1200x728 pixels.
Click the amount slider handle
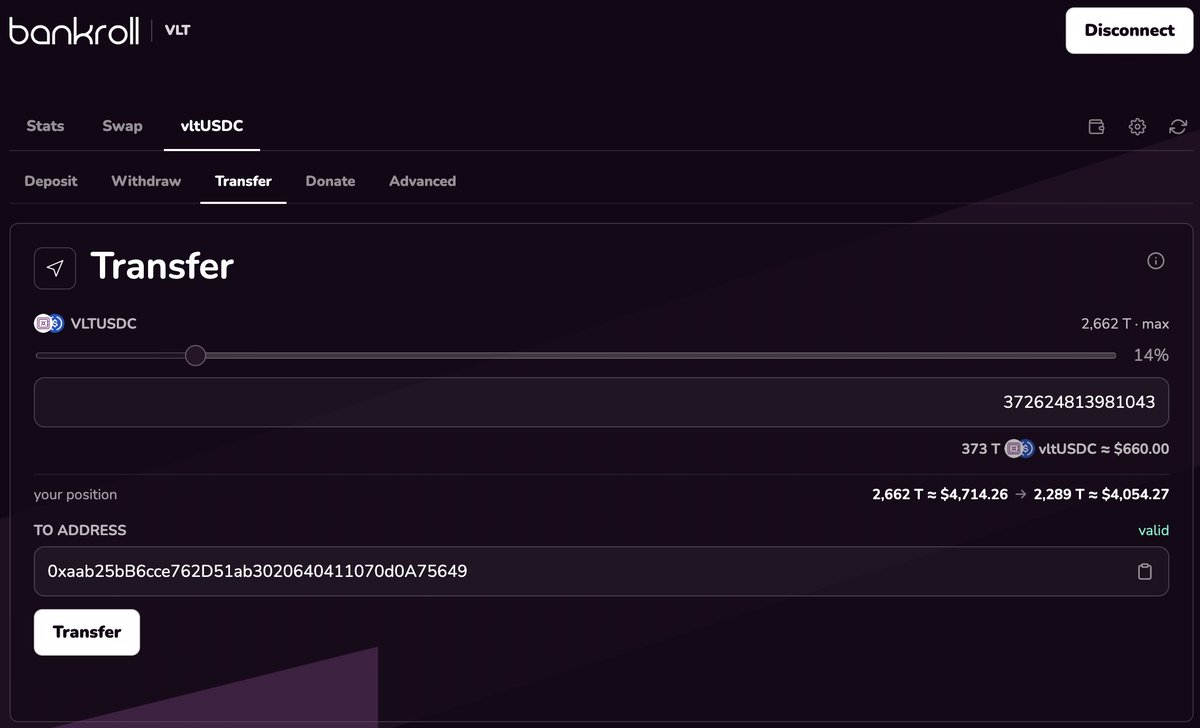coord(196,355)
